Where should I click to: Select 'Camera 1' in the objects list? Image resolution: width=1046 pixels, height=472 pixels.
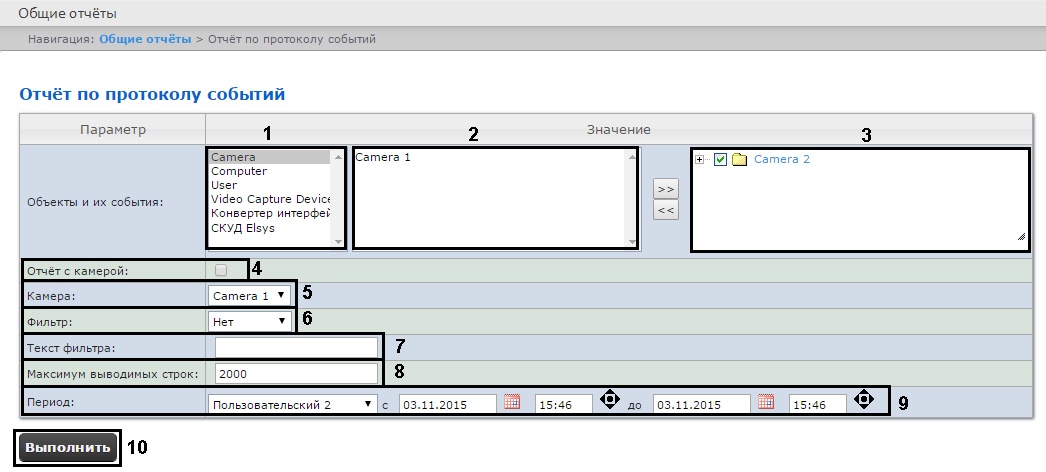click(384, 158)
